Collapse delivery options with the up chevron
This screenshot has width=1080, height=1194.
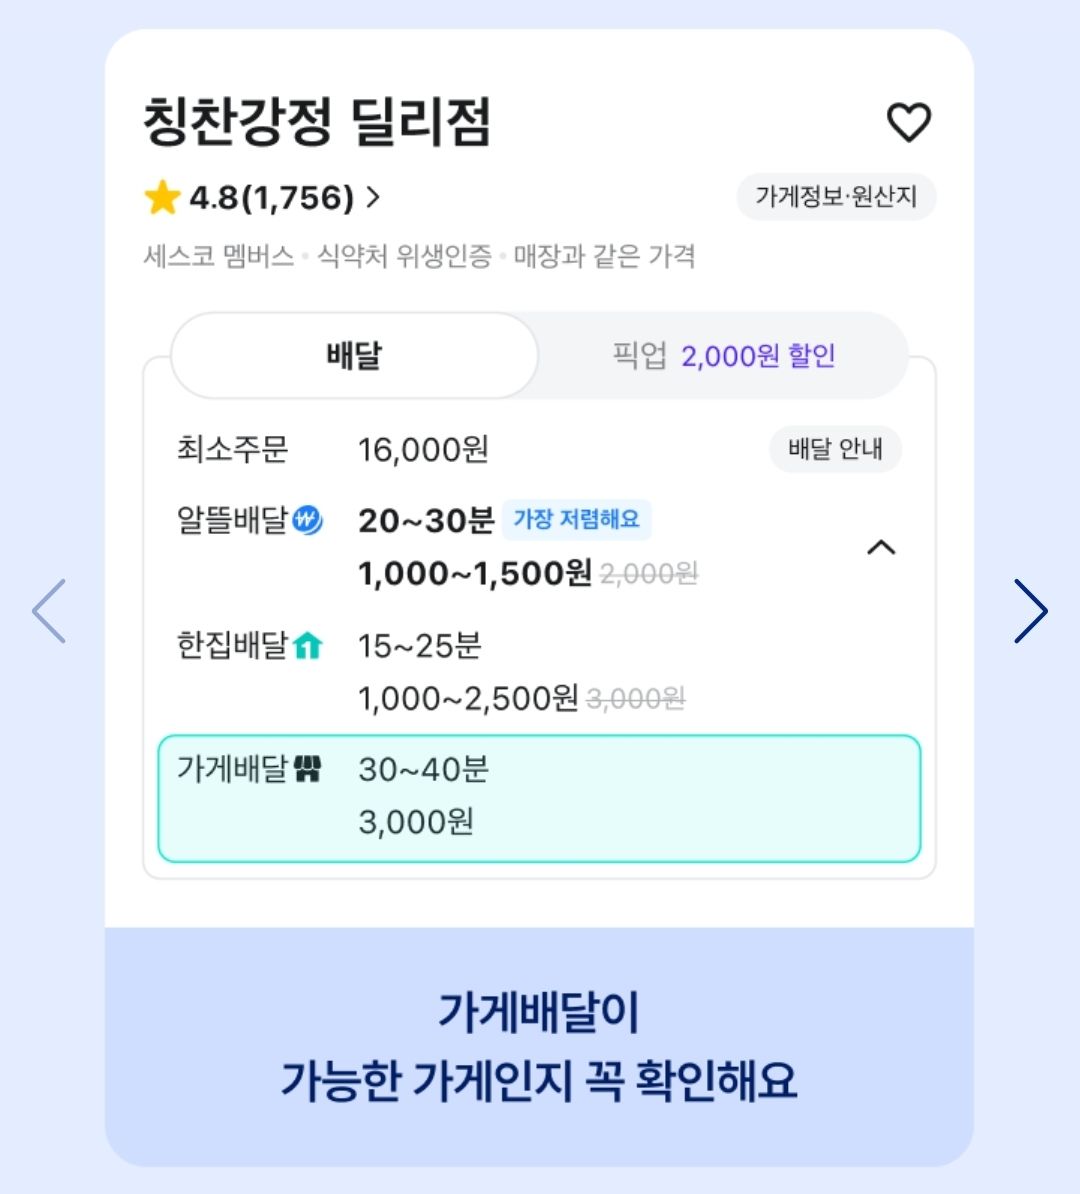(880, 547)
